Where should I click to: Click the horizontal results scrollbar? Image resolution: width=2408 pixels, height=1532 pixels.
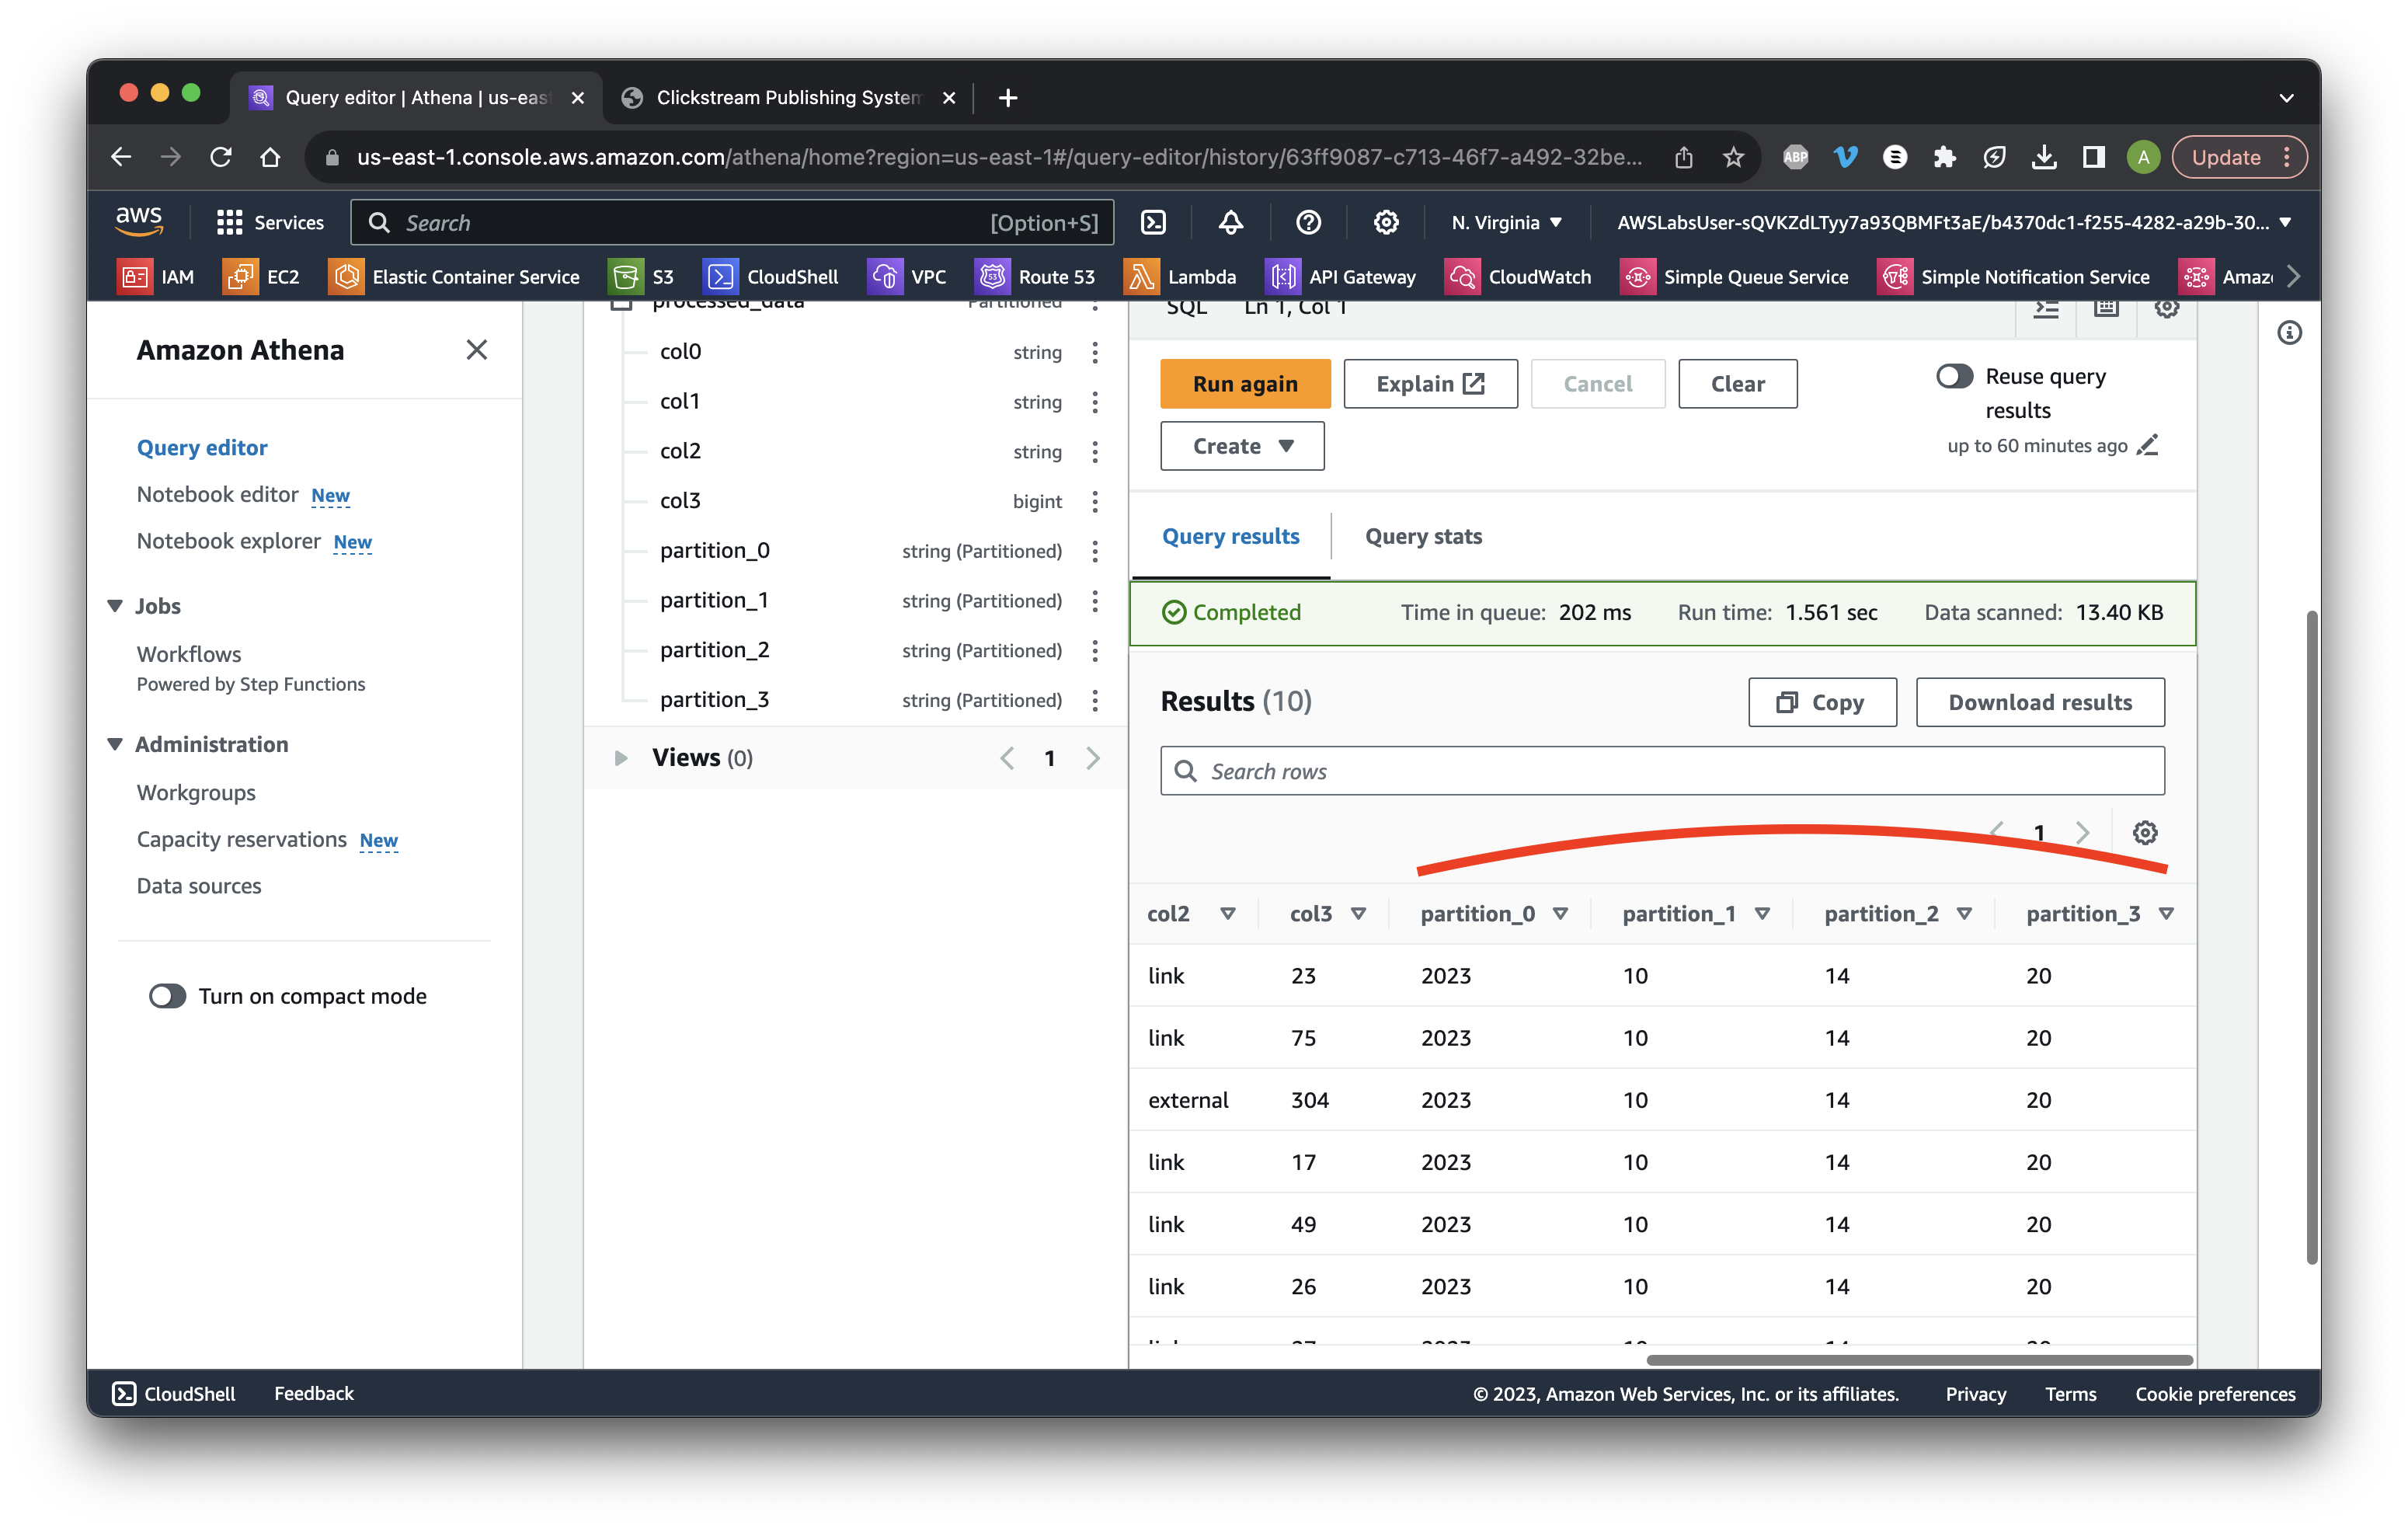[x=1919, y=1360]
